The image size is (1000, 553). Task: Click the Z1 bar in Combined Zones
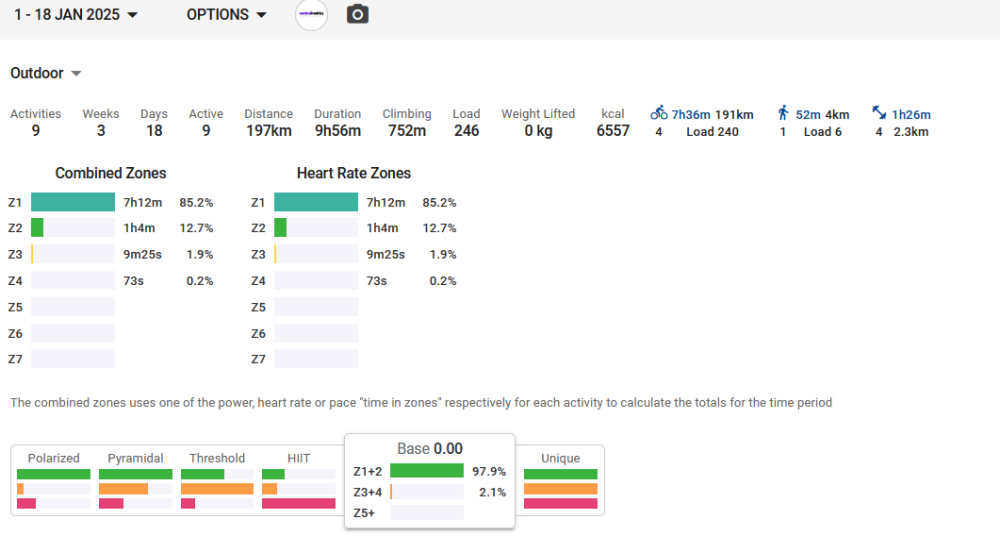tap(73, 203)
